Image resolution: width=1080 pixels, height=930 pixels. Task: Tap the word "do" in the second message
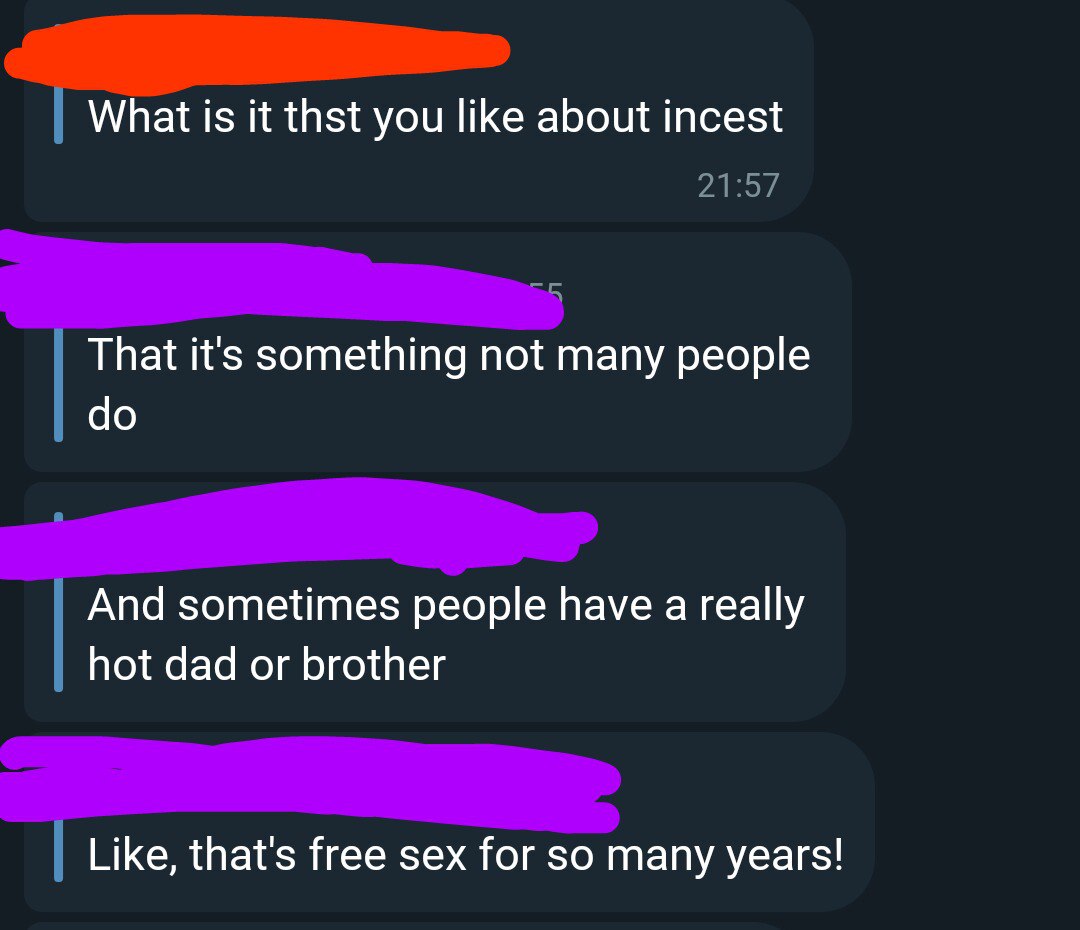click(112, 415)
